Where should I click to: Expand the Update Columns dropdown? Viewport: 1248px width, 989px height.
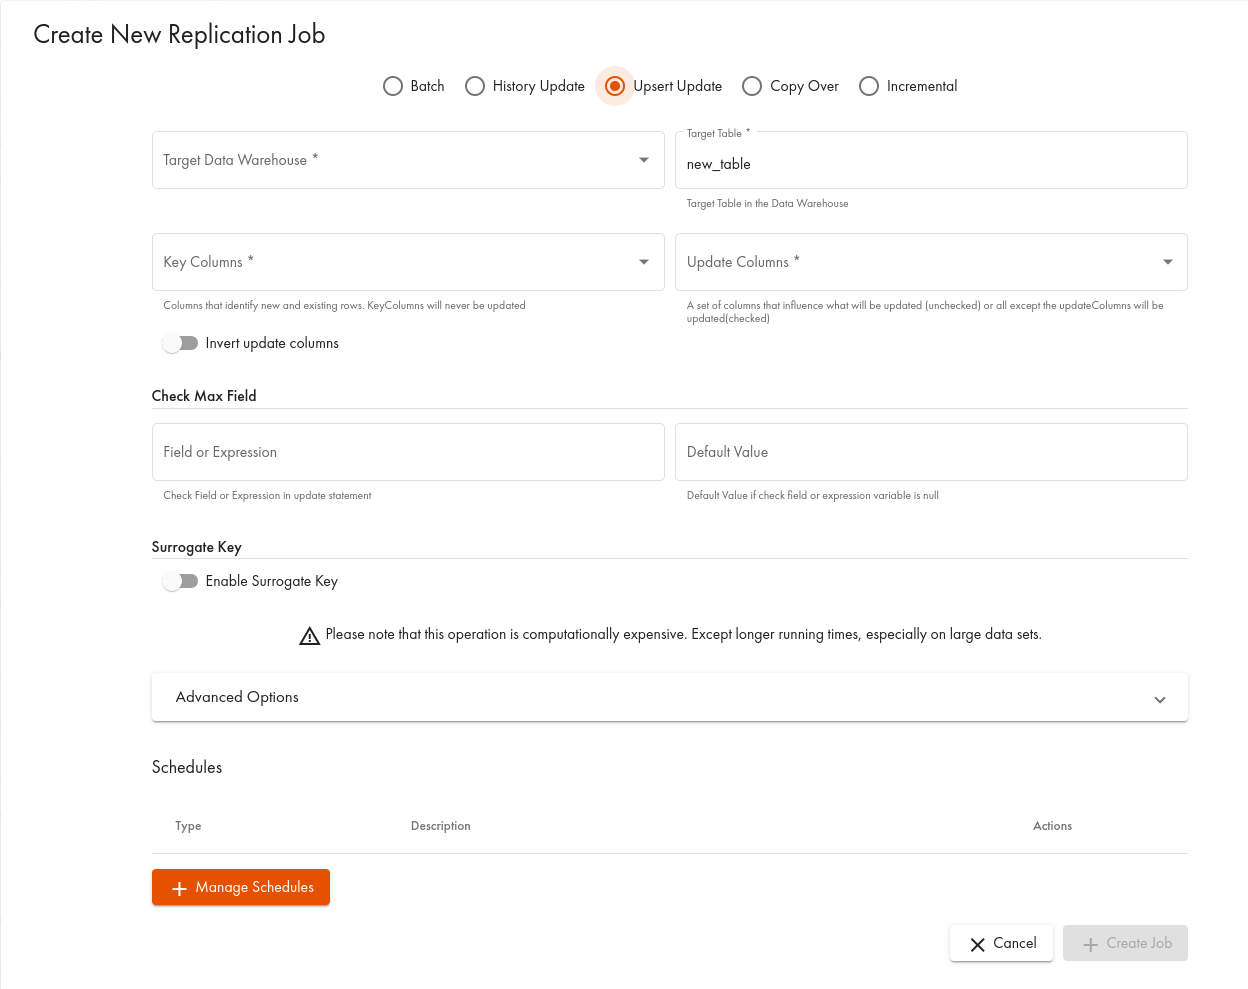[x=931, y=262]
